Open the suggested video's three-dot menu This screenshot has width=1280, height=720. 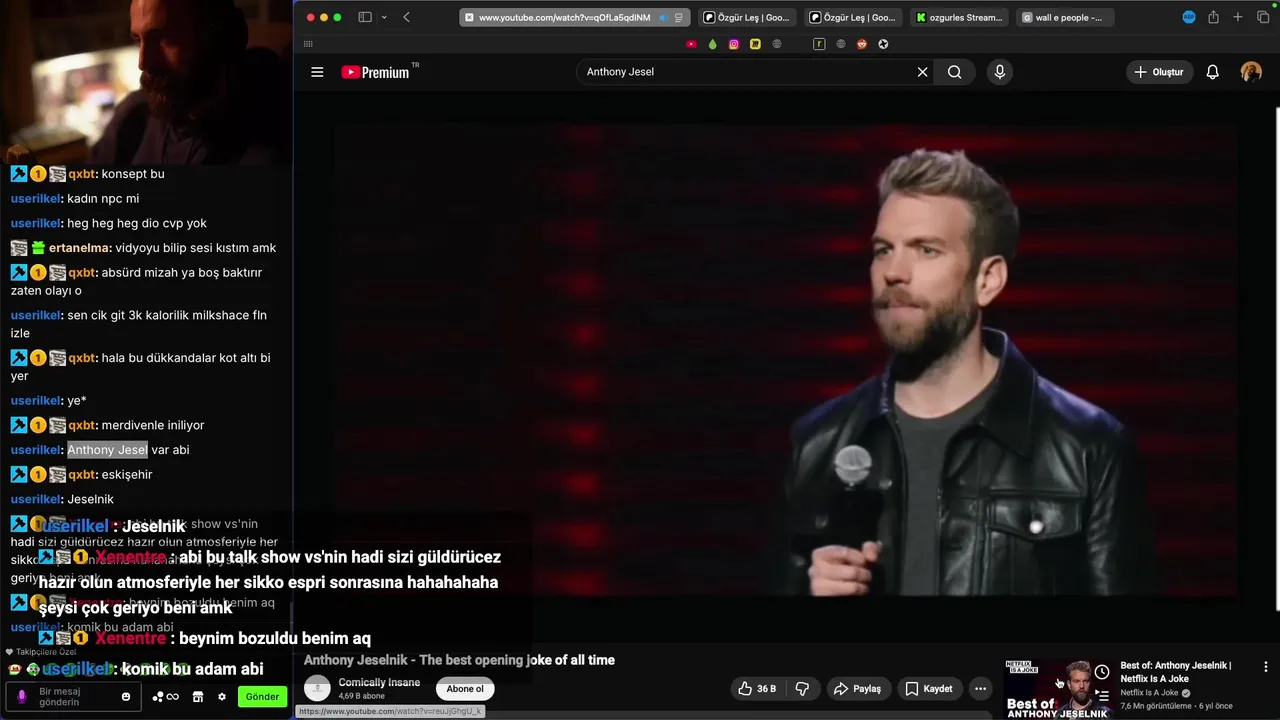point(1266,667)
